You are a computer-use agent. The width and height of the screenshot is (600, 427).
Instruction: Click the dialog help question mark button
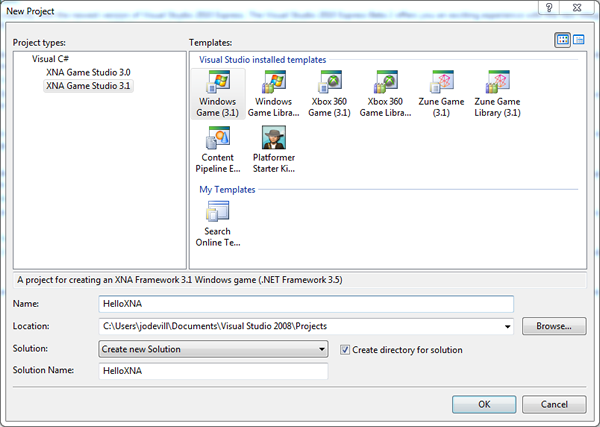click(549, 8)
